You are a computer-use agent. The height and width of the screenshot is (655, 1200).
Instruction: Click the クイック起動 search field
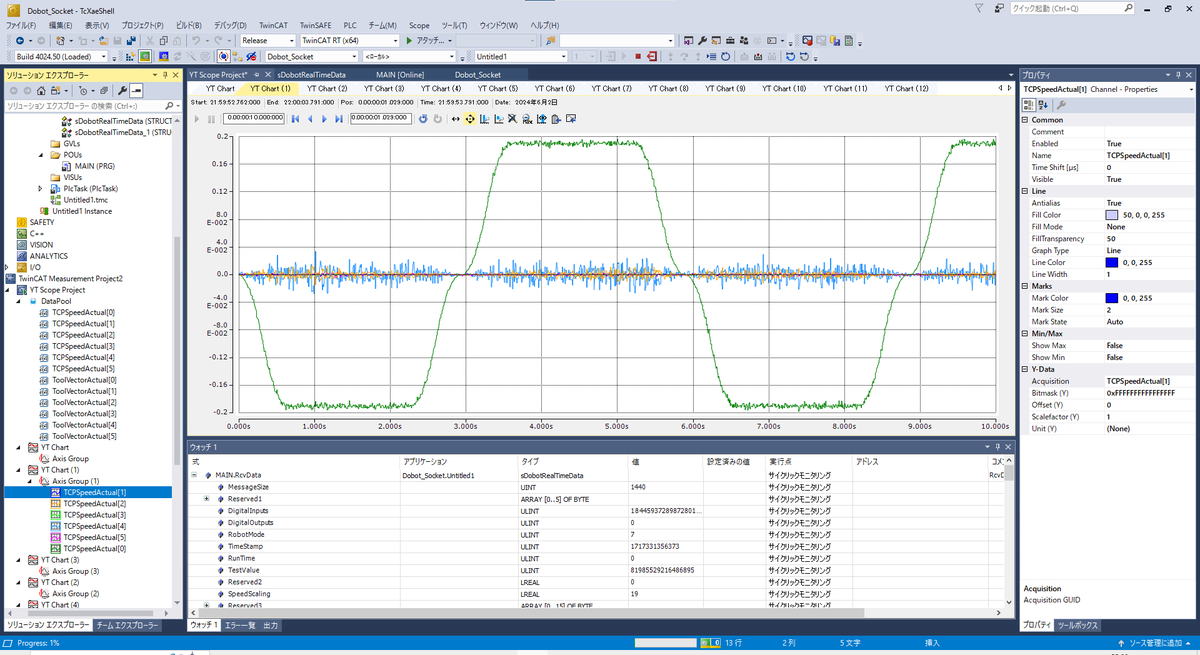(1072, 8)
